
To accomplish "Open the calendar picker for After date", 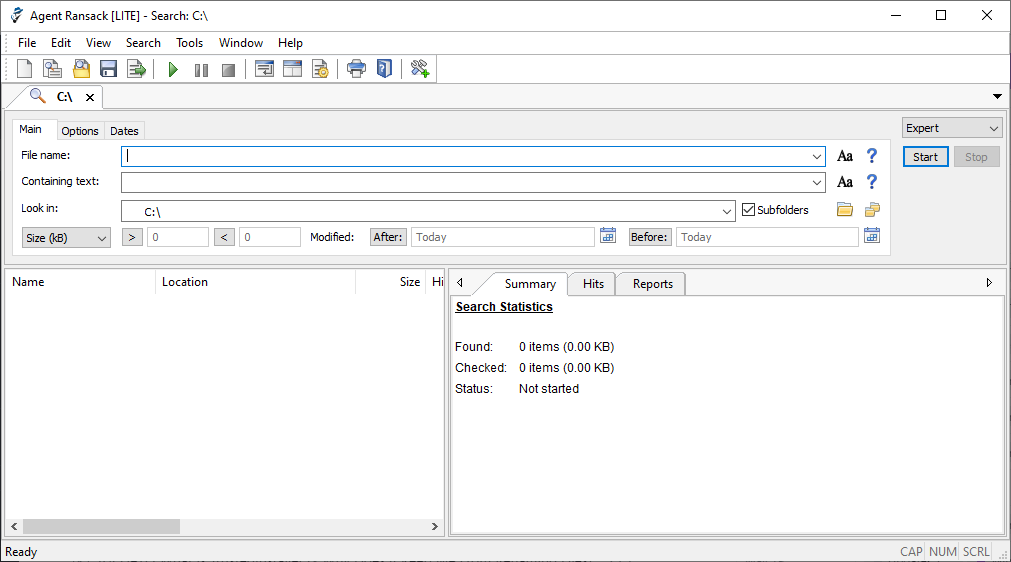I will (x=608, y=236).
